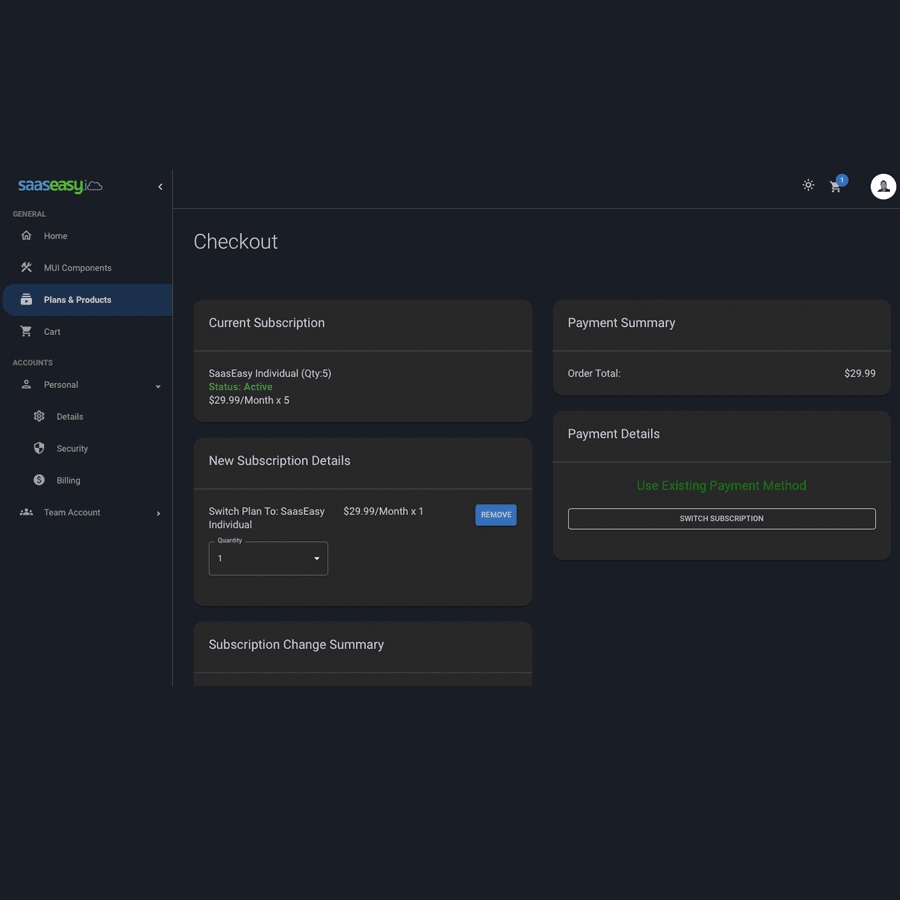Screen dimensions: 900x900
Task: Open the Quantity dropdown
Action: pos(268,559)
